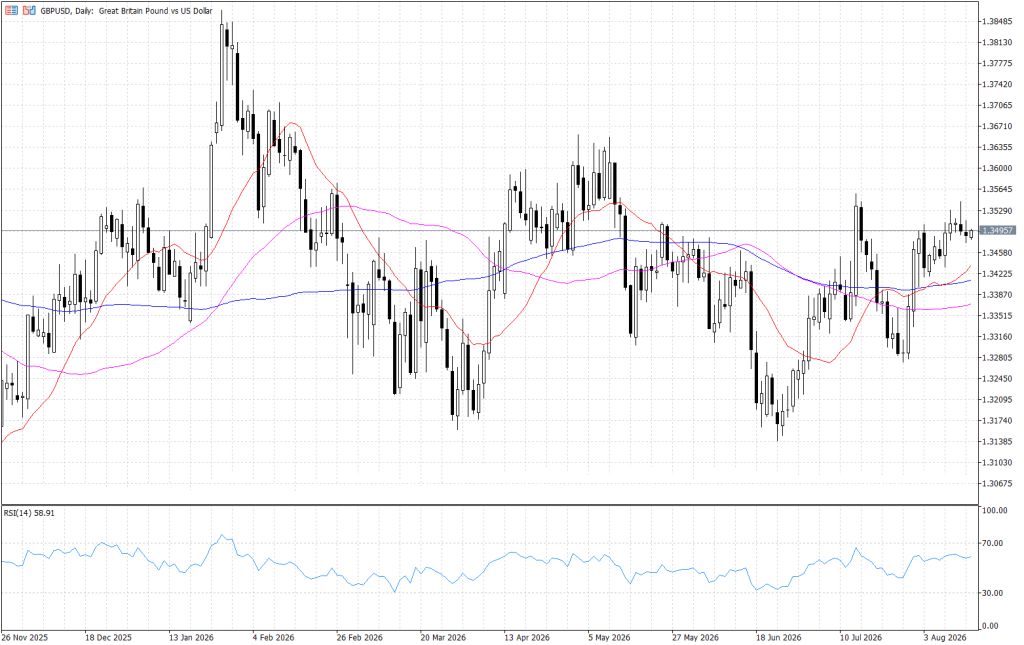Click the 3 Aug 2026 date label
Image resolution: width=1024 pixels, height=645 pixels.
944,637
